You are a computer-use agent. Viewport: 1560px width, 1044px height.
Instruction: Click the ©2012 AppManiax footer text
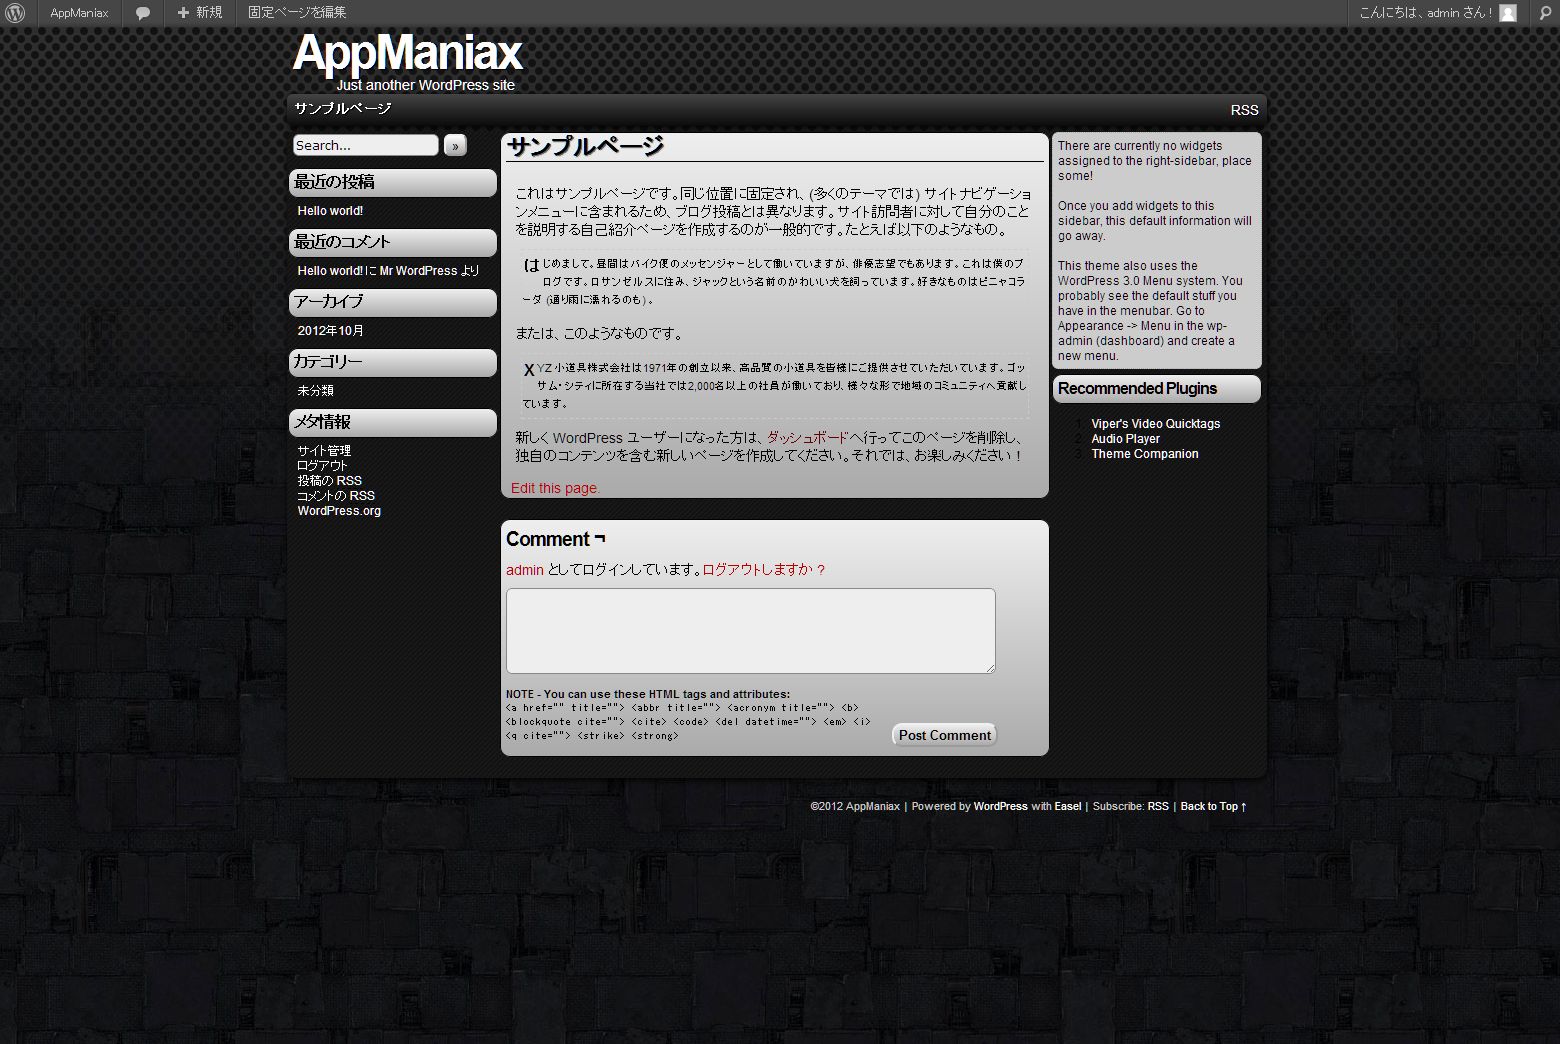coord(855,806)
